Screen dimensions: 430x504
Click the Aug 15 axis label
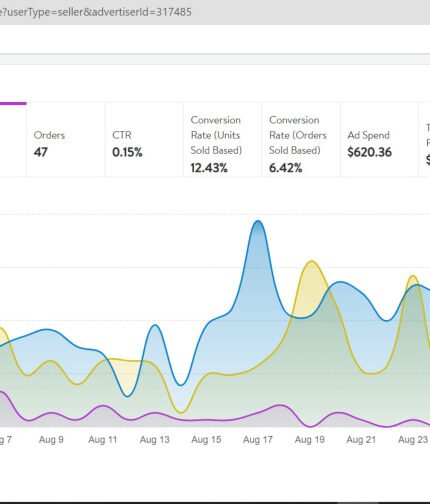(x=206, y=440)
